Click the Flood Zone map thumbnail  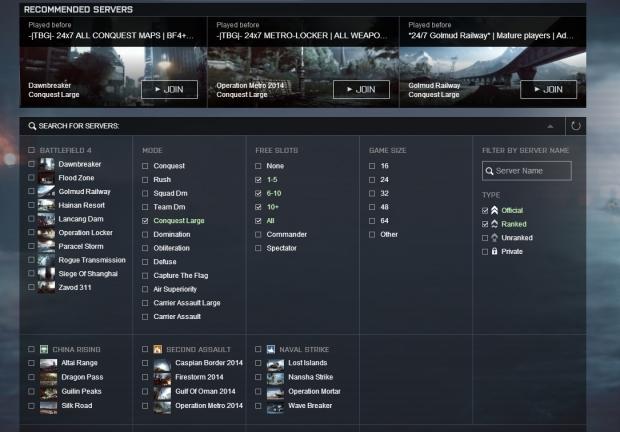46,178
